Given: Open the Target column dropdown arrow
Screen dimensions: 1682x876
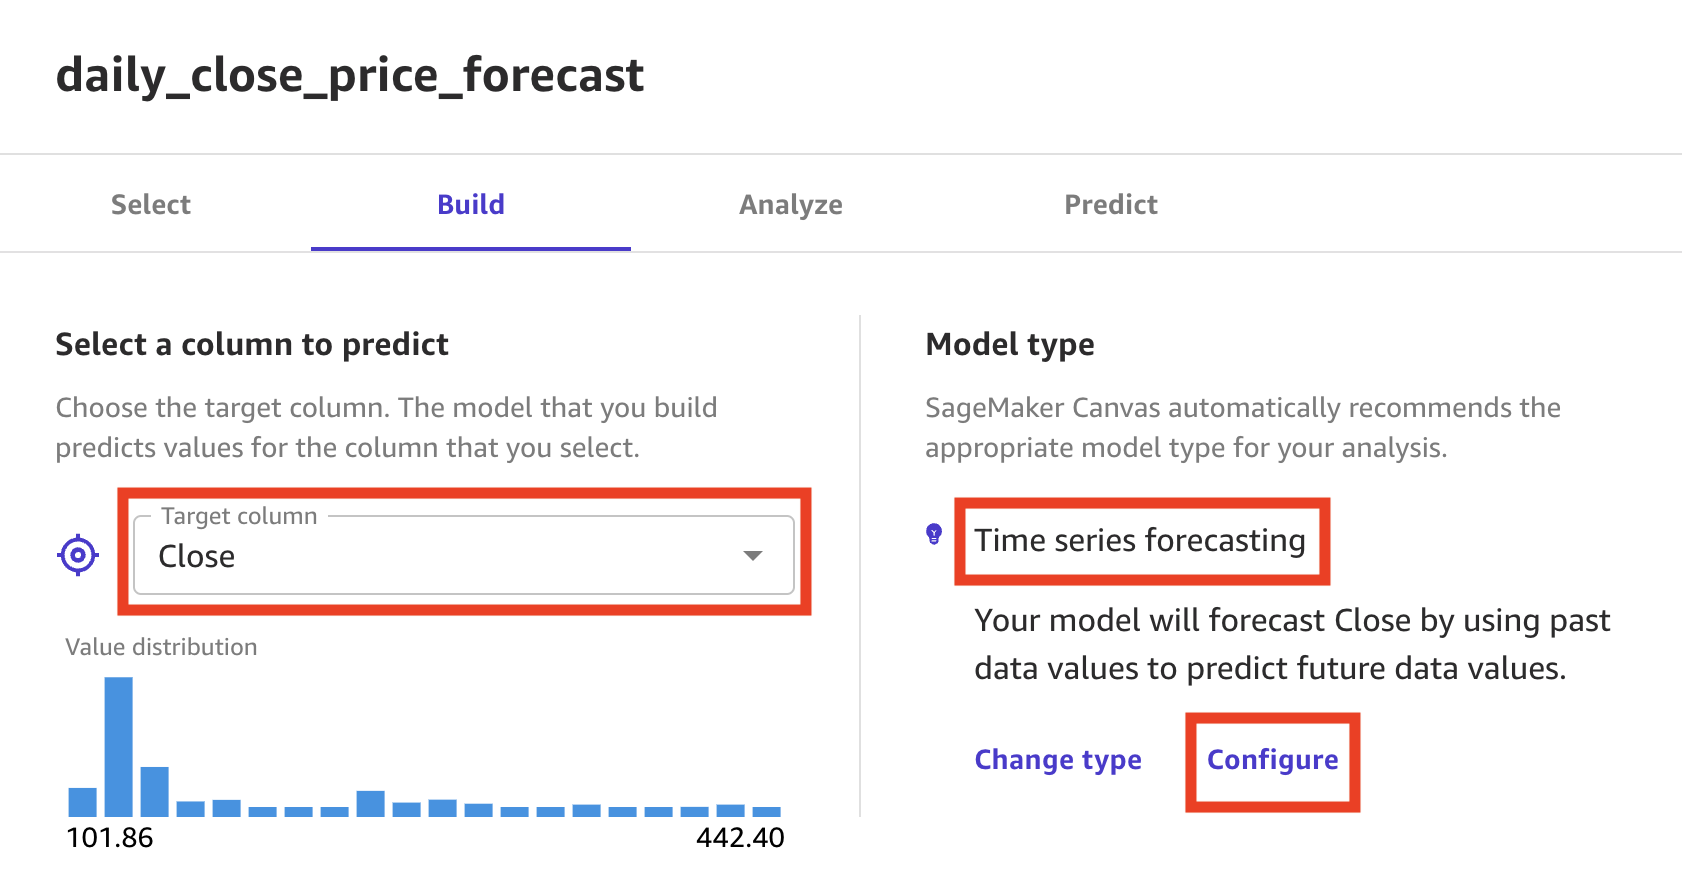Looking at the screenshot, I should (x=753, y=556).
